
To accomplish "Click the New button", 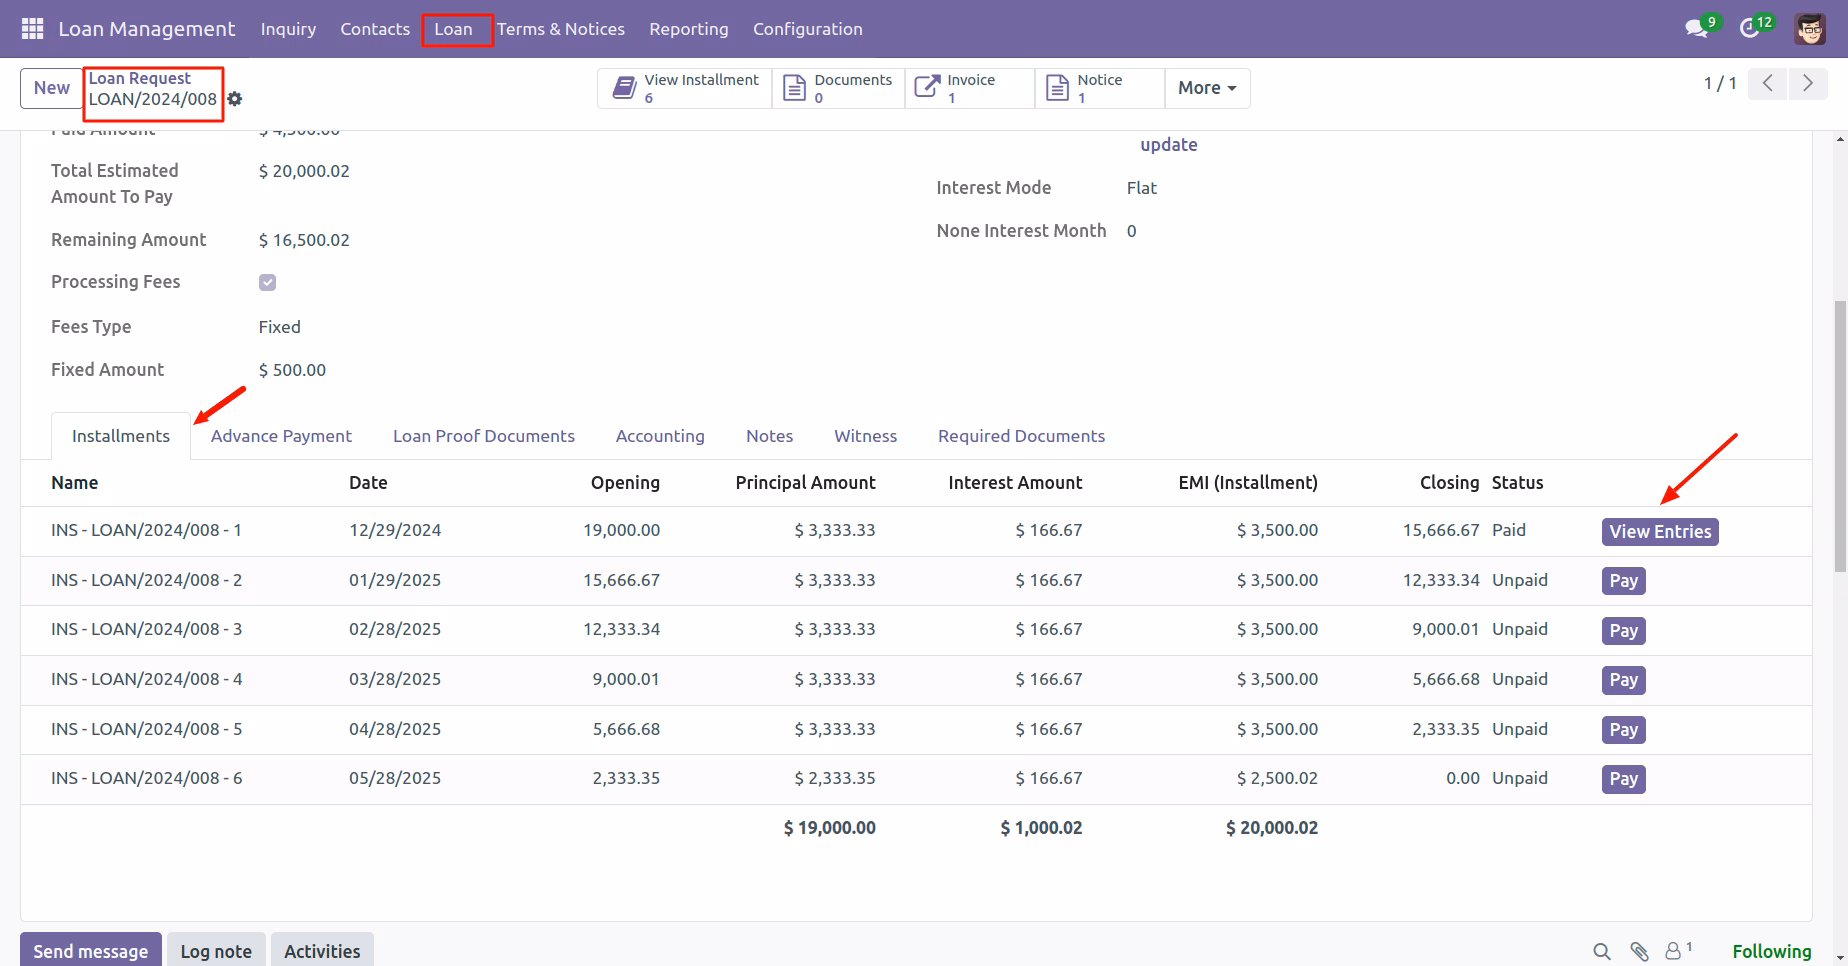I will (x=52, y=88).
